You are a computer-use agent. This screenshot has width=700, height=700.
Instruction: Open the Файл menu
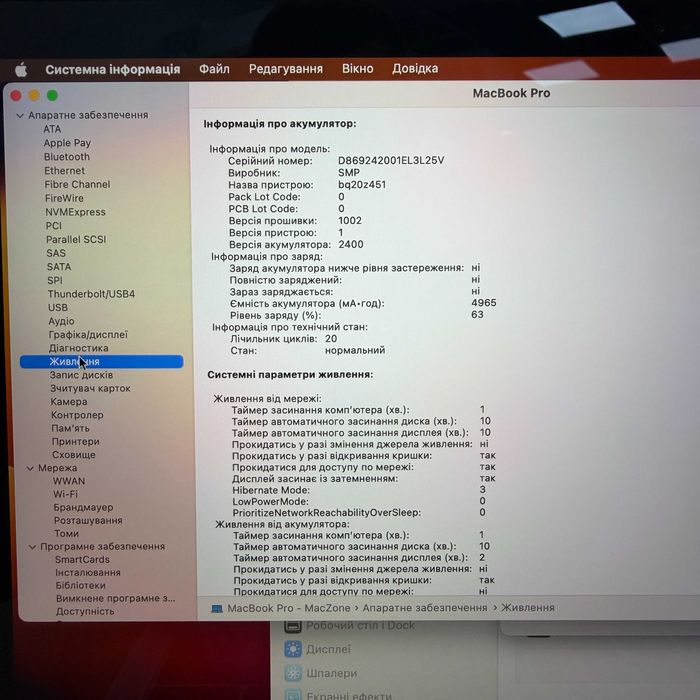(x=214, y=69)
